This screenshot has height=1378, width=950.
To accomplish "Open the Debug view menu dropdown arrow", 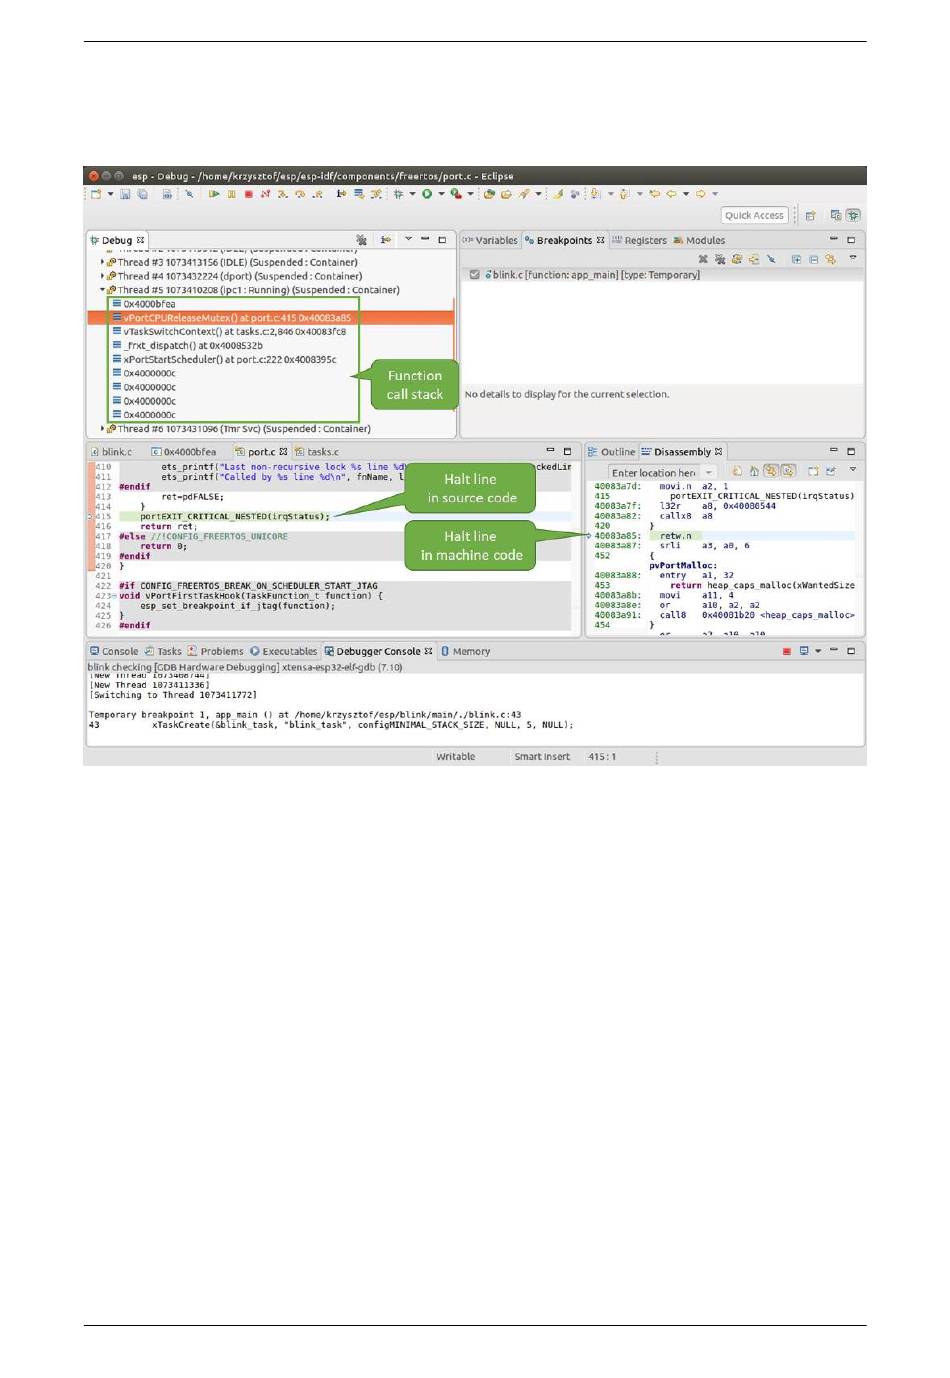I will 408,240.
